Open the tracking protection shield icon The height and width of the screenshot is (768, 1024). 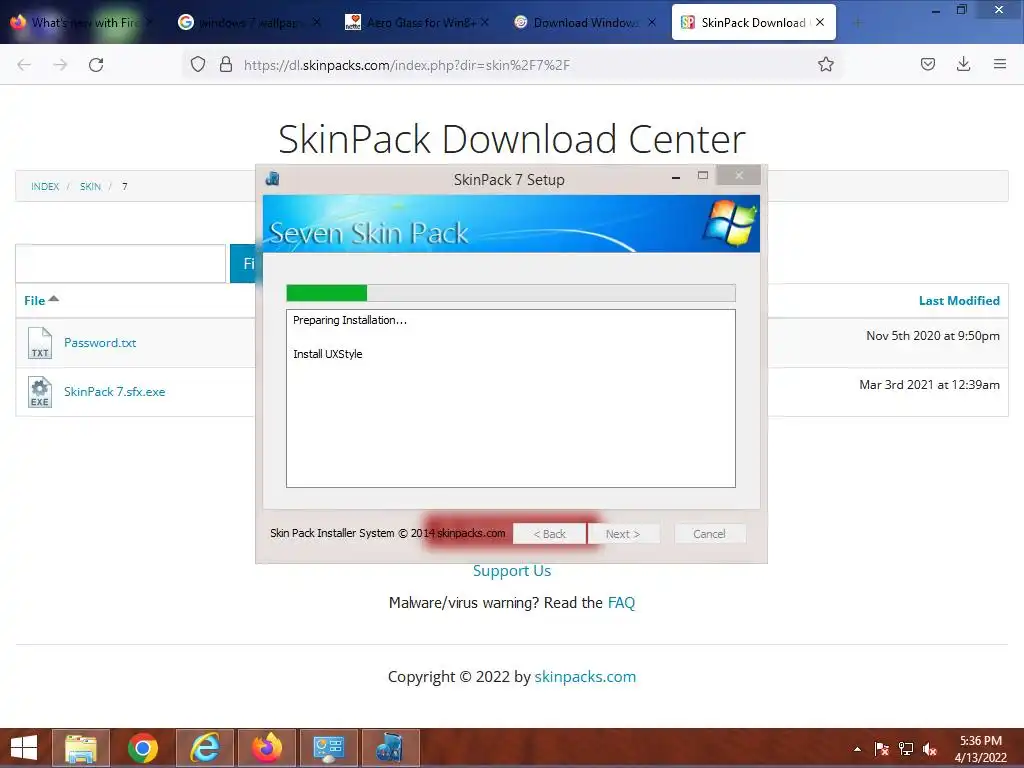click(x=198, y=65)
